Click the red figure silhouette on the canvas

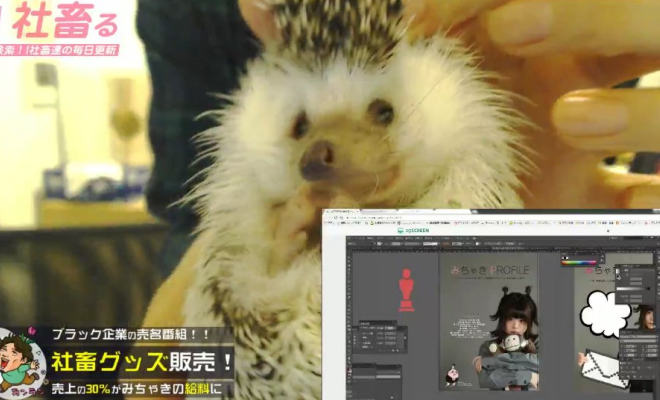[x=406, y=289]
